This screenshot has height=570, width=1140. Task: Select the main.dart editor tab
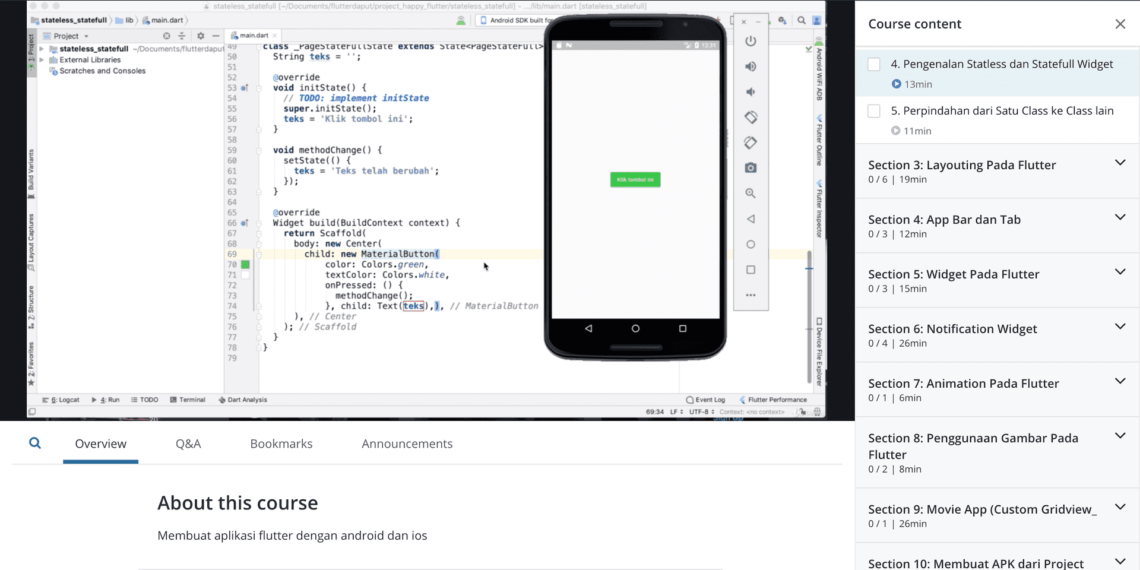(252, 35)
